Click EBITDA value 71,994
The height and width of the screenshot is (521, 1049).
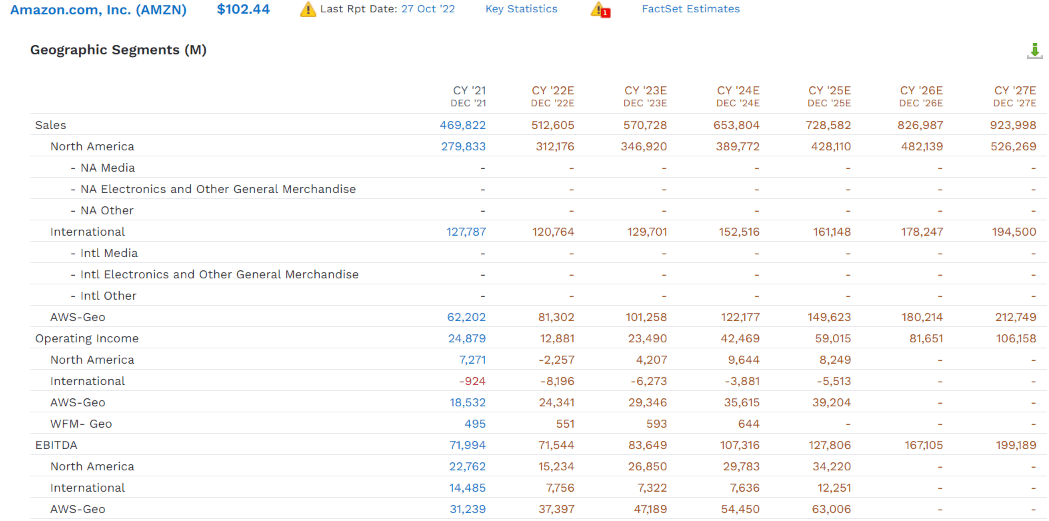click(x=467, y=445)
